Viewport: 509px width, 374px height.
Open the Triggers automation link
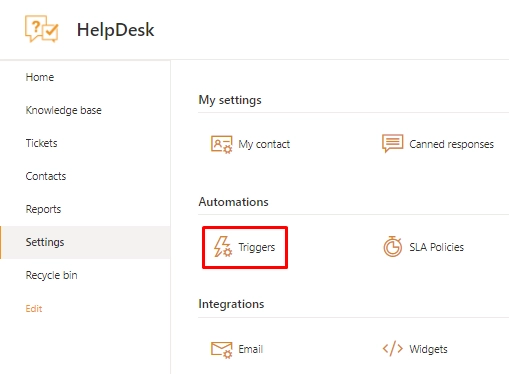(257, 247)
